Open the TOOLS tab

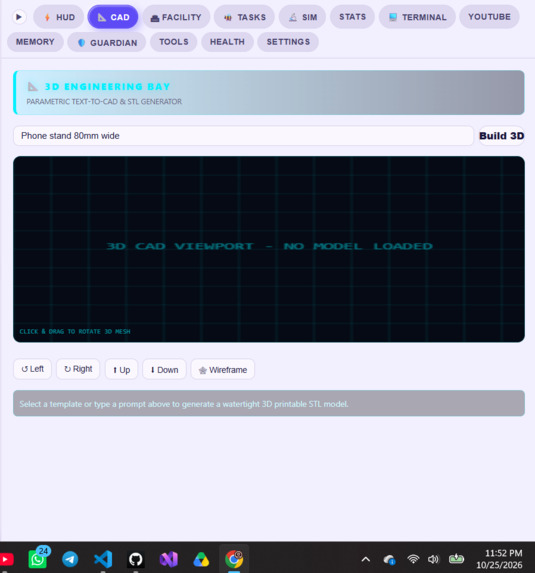point(174,42)
